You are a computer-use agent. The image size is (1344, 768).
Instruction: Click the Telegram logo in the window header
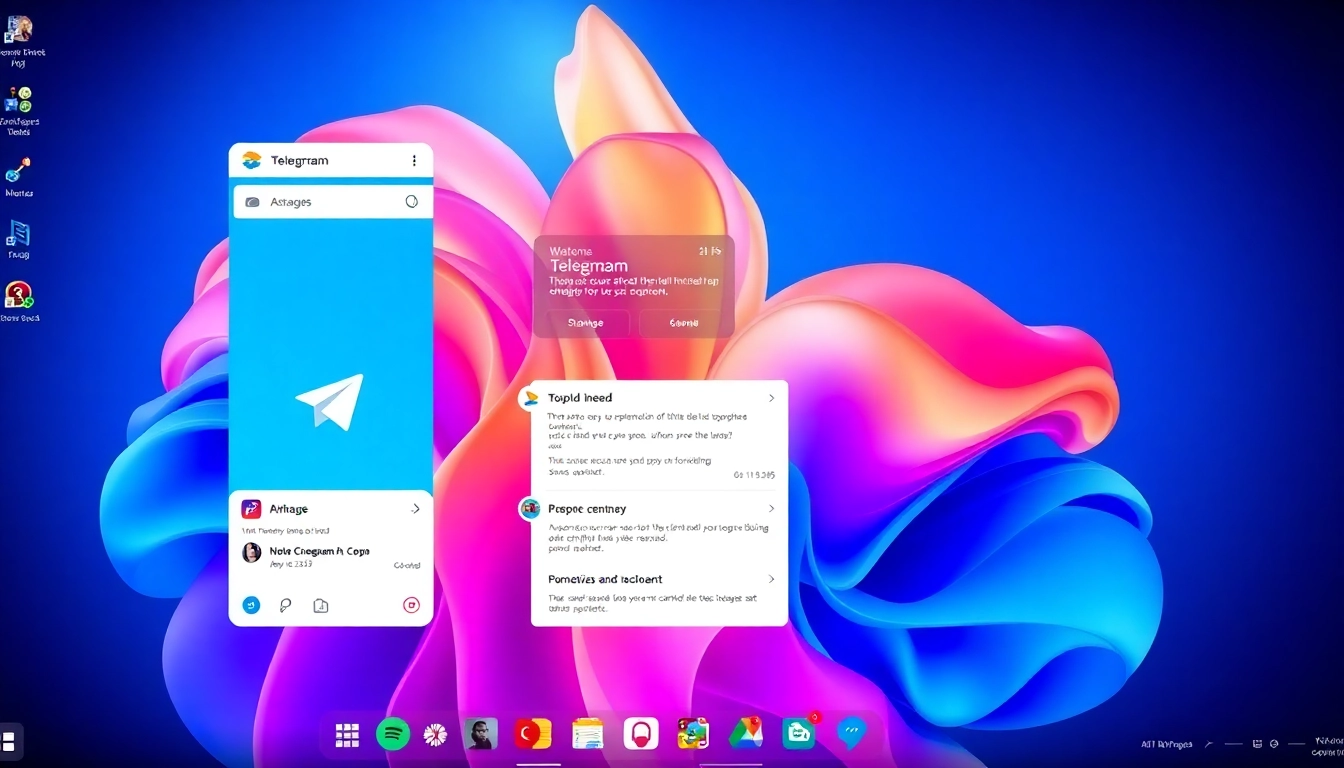(x=251, y=160)
